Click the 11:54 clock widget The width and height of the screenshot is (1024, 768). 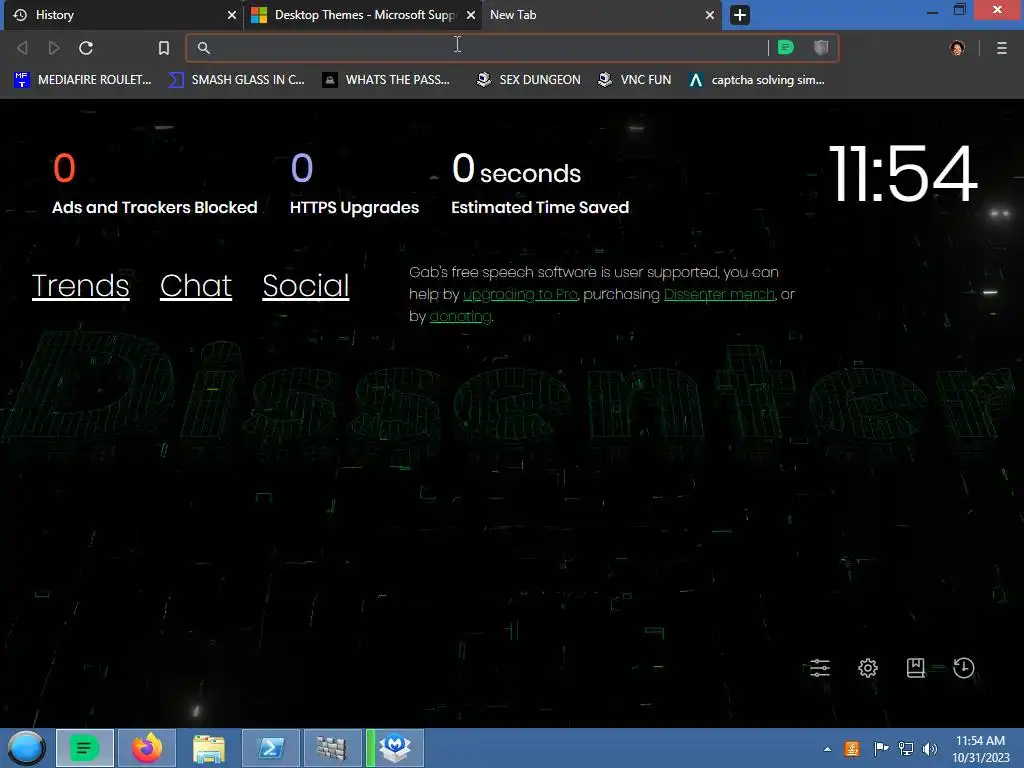pos(903,174)
